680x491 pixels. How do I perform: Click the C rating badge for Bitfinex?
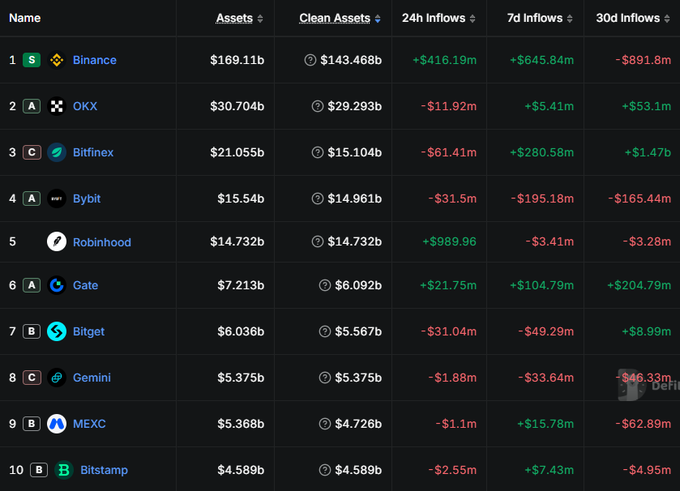tap(32, 152)
